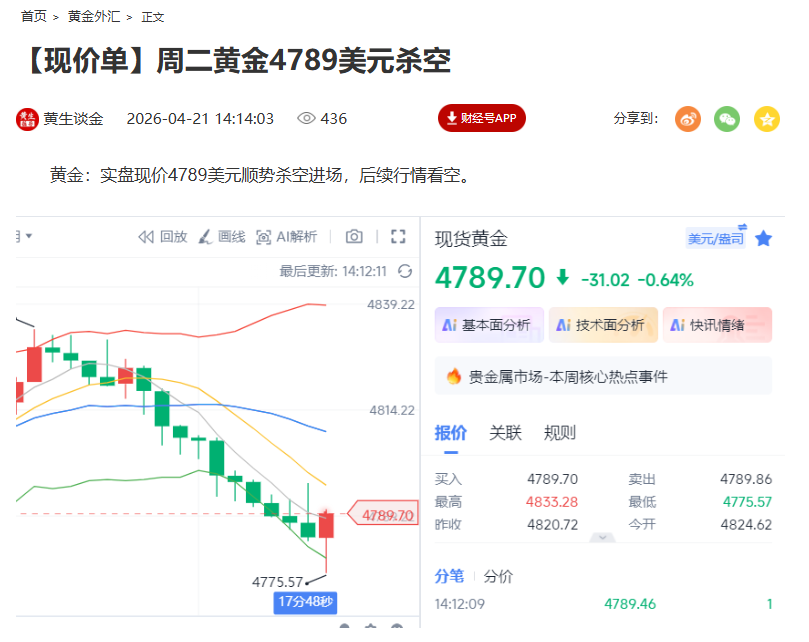Open 报价 tab
This screenshot has height=642, width=809.
pyautogui.click(x=450, y=432)
